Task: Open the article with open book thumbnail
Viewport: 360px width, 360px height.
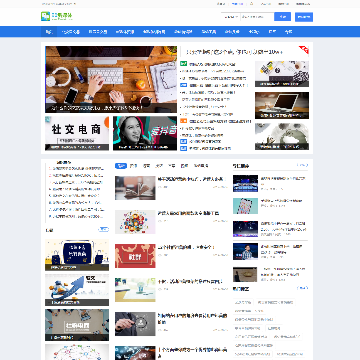Action: 135,188
